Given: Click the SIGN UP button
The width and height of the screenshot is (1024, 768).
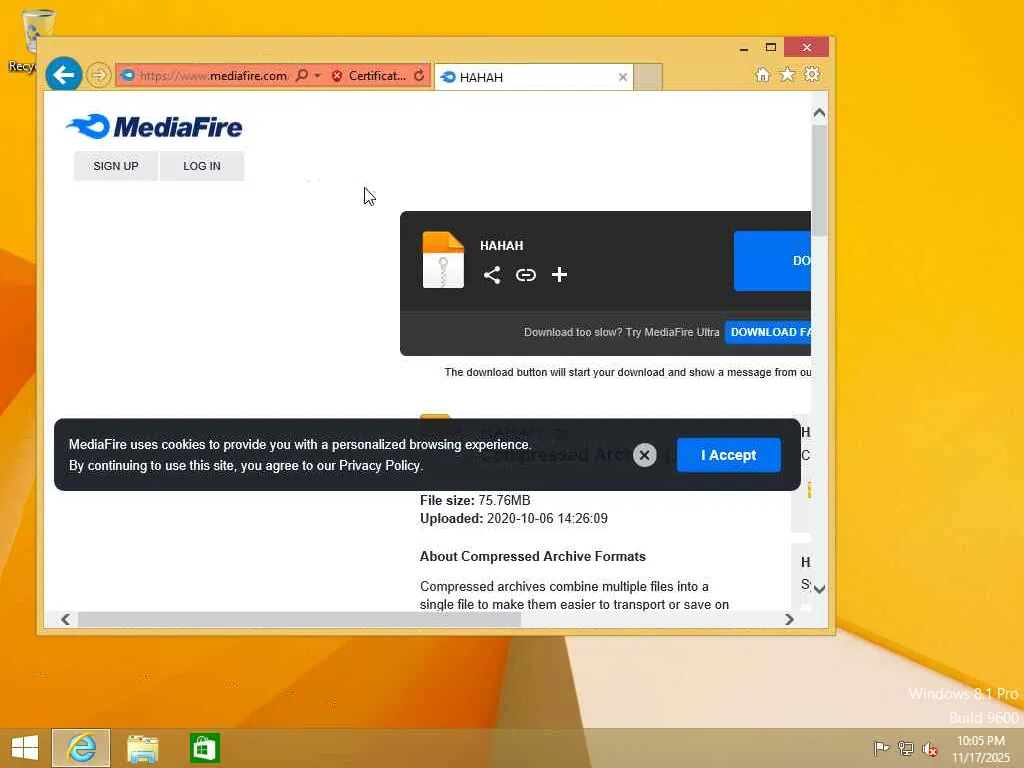Looking at the screenshot, I should (116, 166).
